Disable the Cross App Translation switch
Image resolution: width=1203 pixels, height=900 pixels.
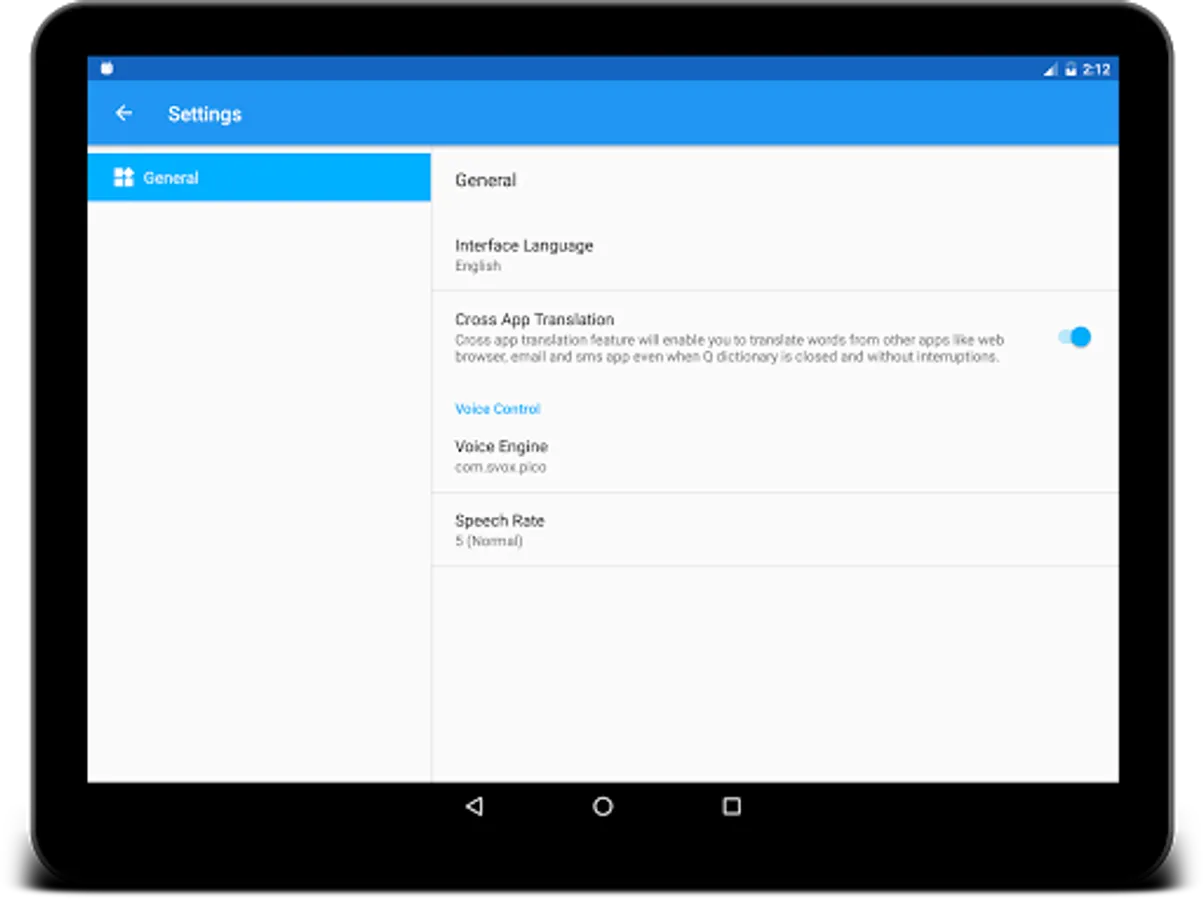1074,337
